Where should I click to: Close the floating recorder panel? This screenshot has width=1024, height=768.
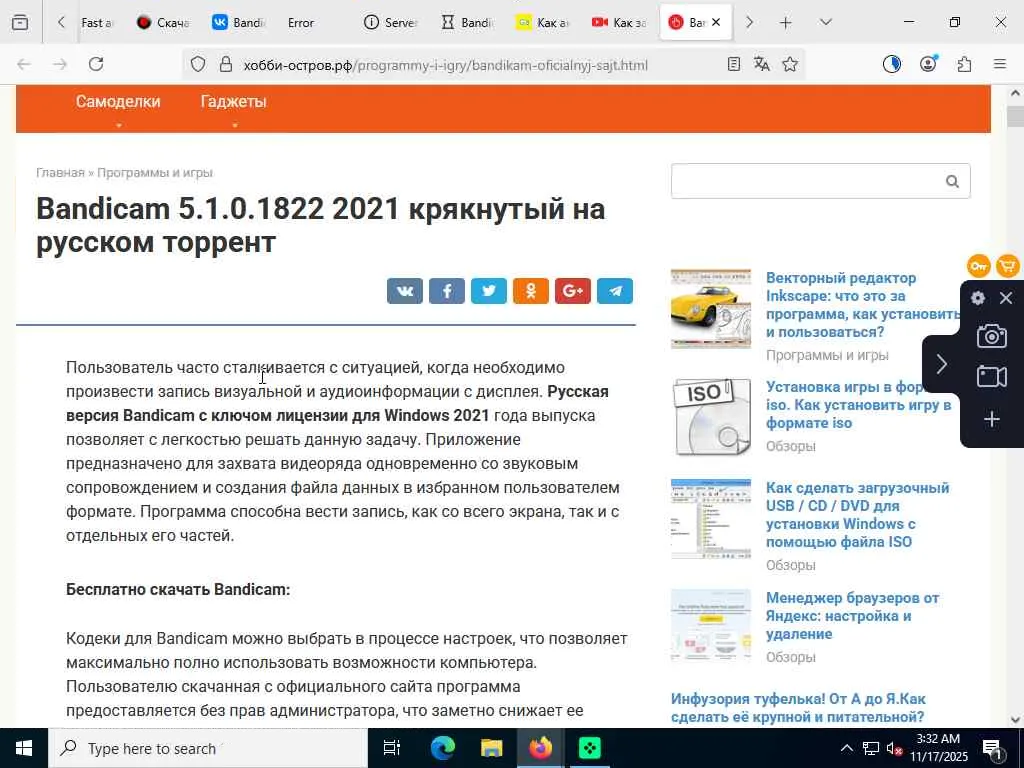1006,298
